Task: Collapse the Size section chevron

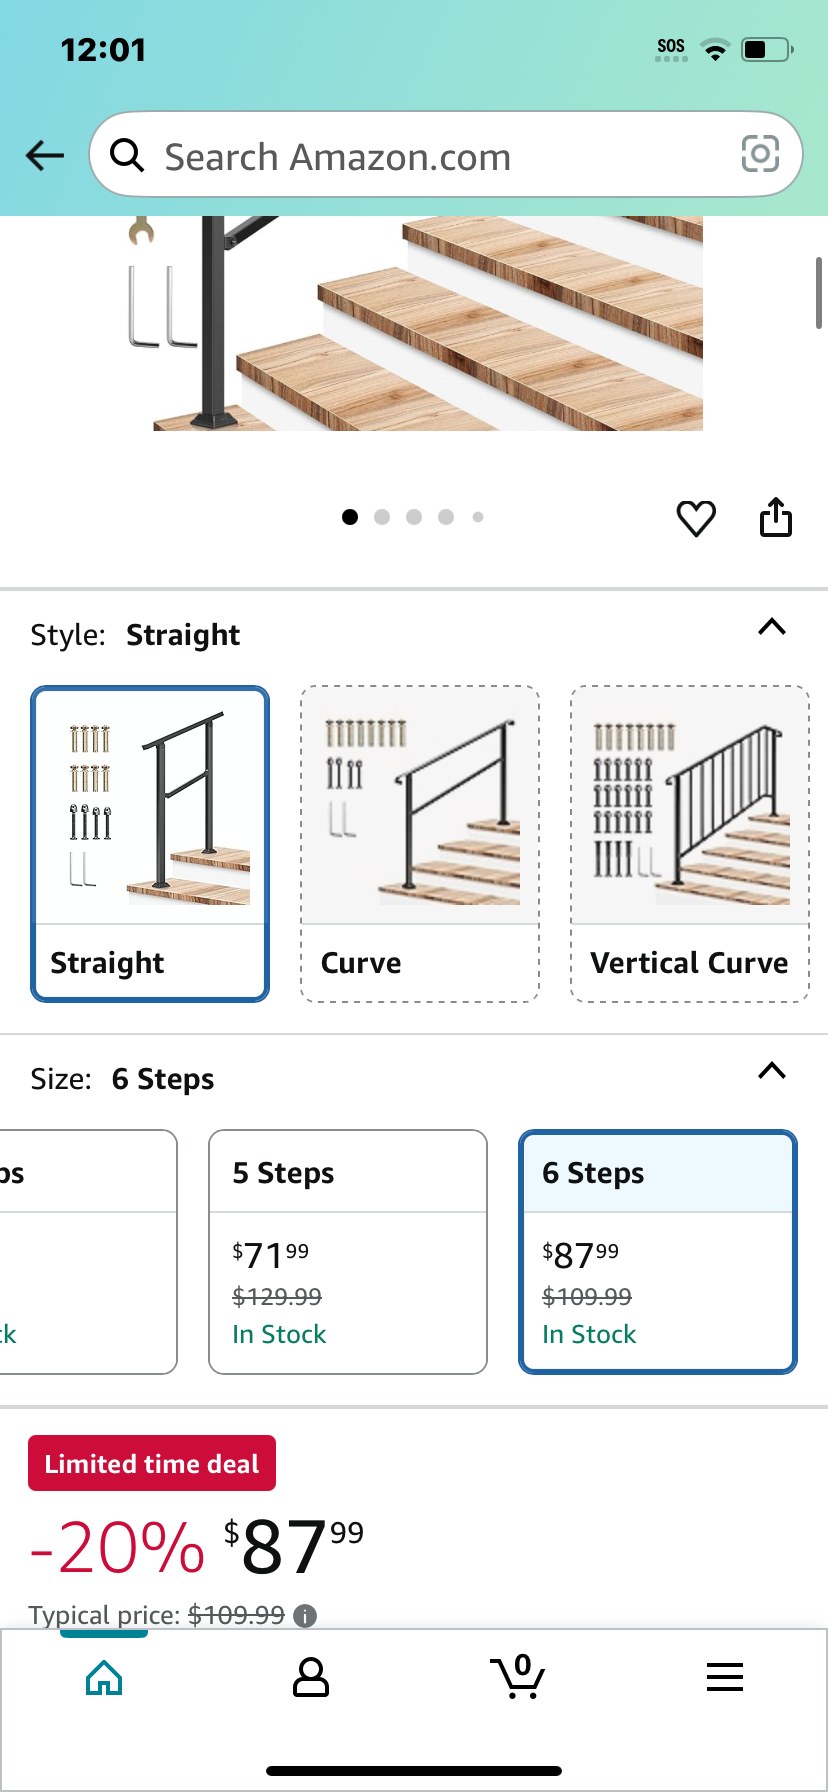Action: (x=772, y=1071)
